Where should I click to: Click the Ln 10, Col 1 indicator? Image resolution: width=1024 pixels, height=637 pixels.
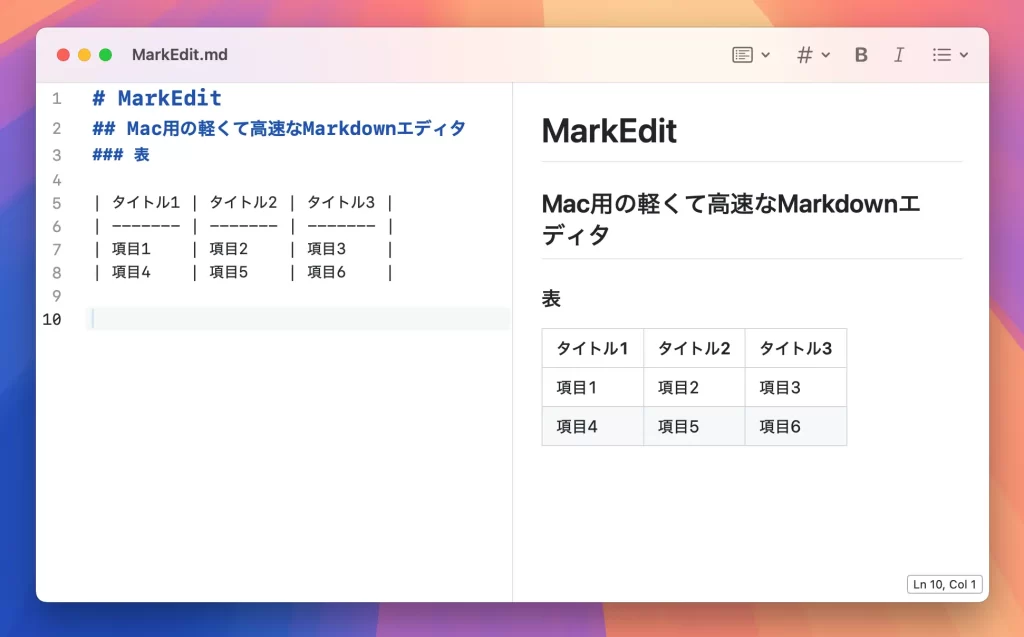coord(944,584)
